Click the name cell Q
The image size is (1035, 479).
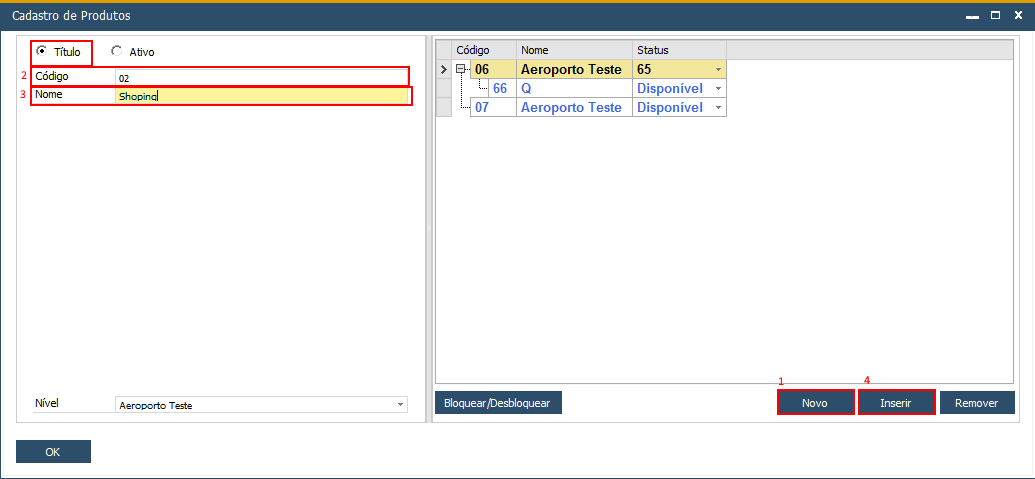(574, 88)
